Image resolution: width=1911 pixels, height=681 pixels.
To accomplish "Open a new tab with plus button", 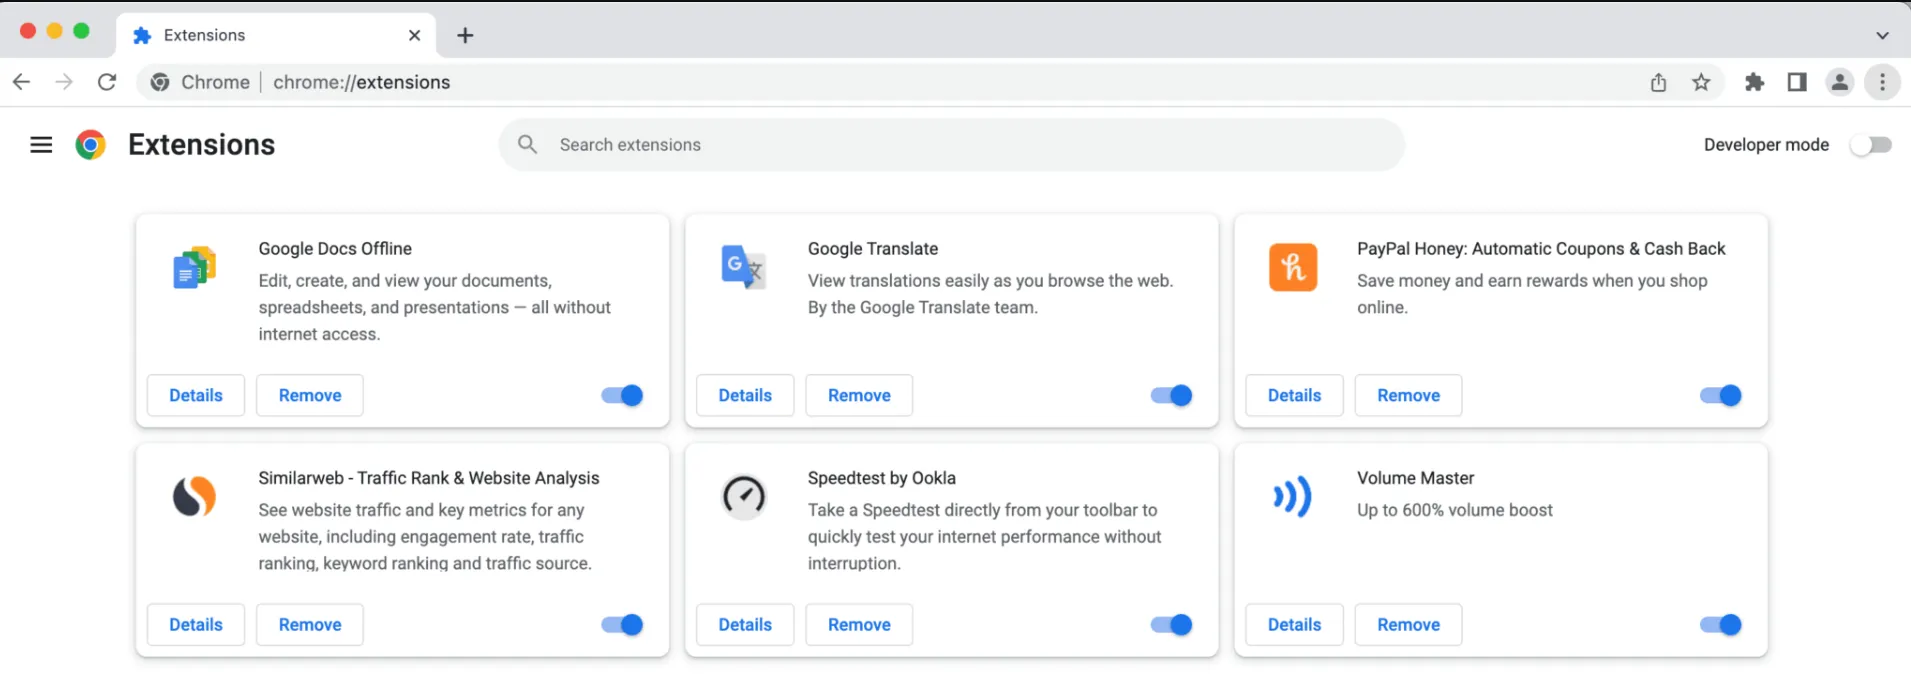I will tap(465, 36).
